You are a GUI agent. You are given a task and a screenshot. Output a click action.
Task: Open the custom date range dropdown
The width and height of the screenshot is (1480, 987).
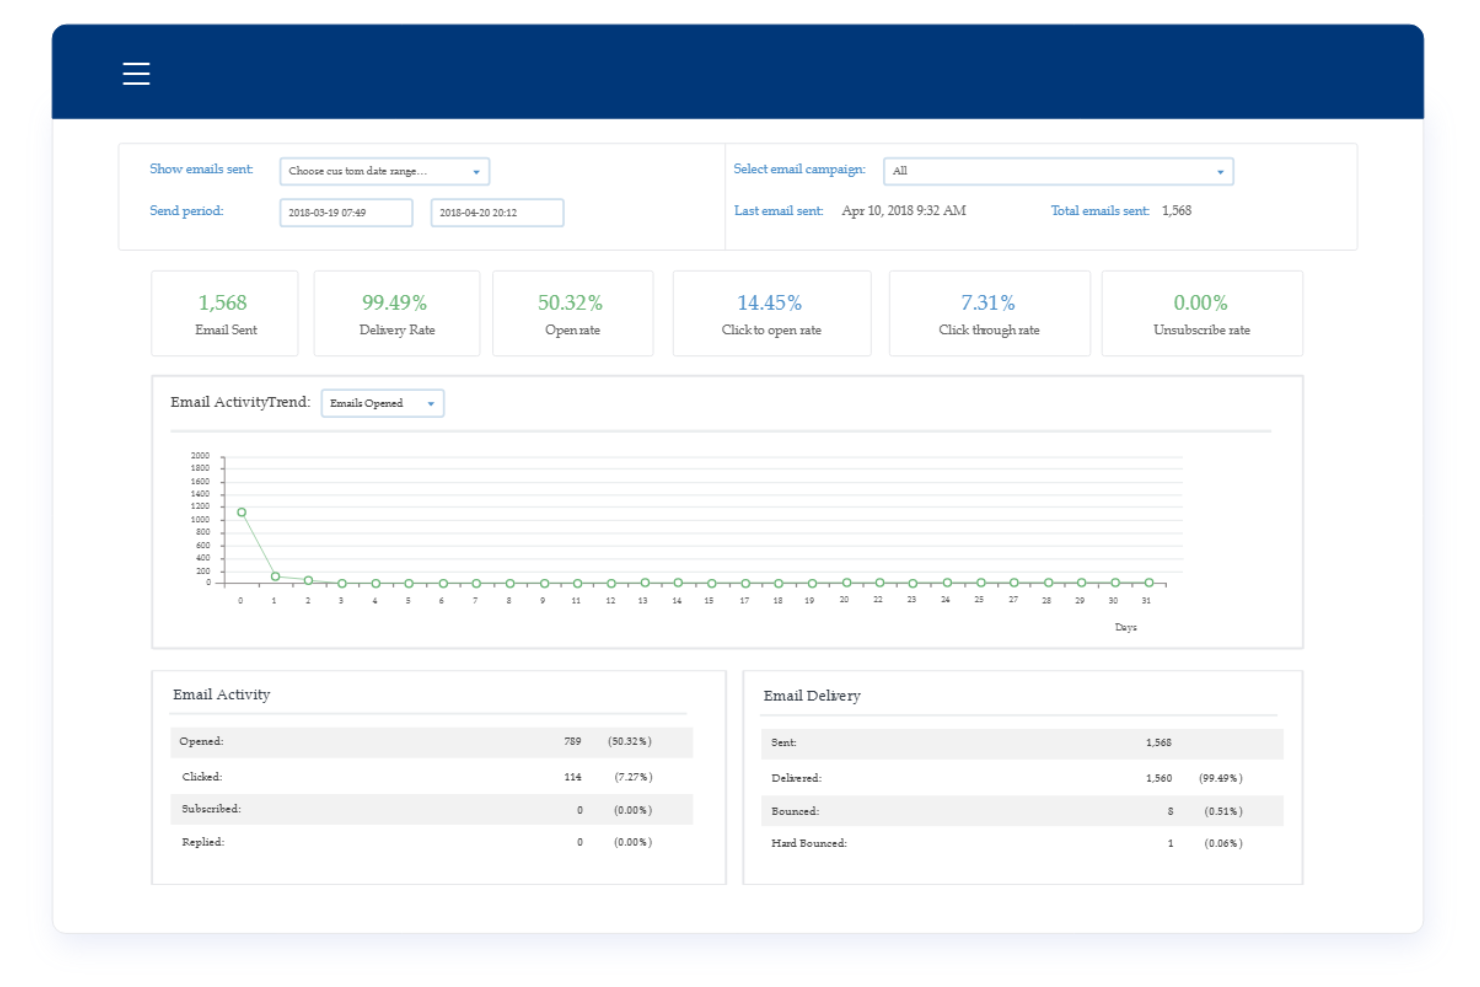[x=384, y=171]
